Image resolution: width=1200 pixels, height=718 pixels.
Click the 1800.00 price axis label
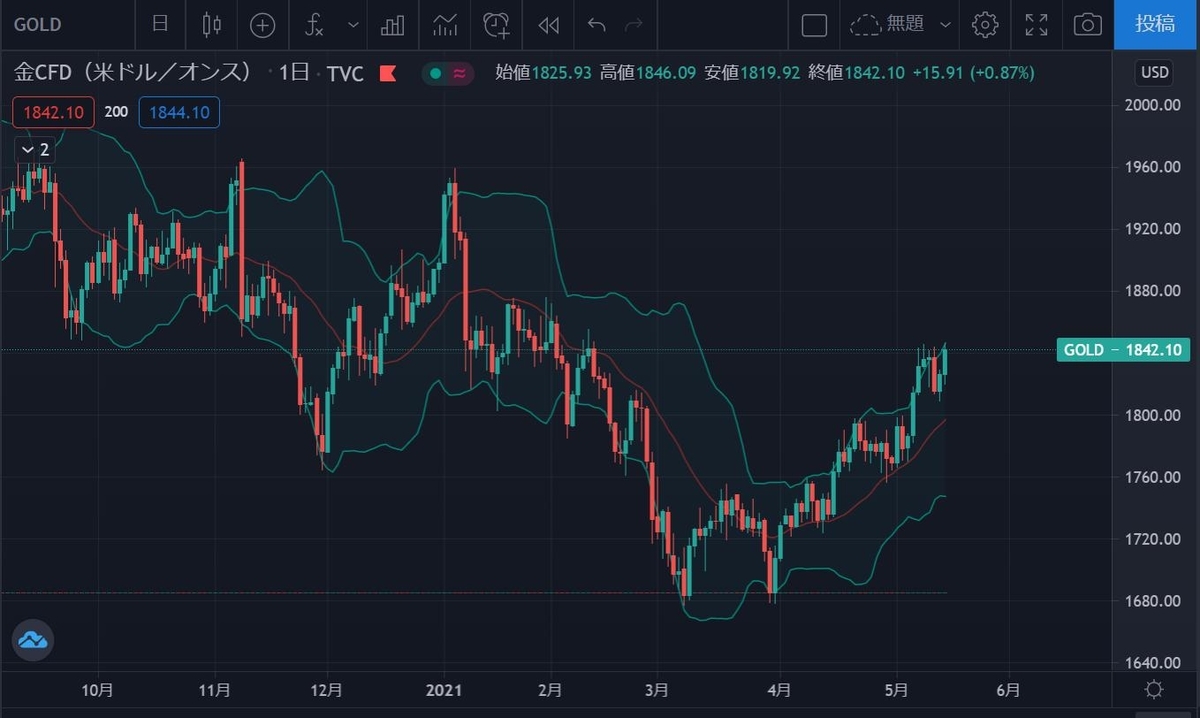[1153, 415]
